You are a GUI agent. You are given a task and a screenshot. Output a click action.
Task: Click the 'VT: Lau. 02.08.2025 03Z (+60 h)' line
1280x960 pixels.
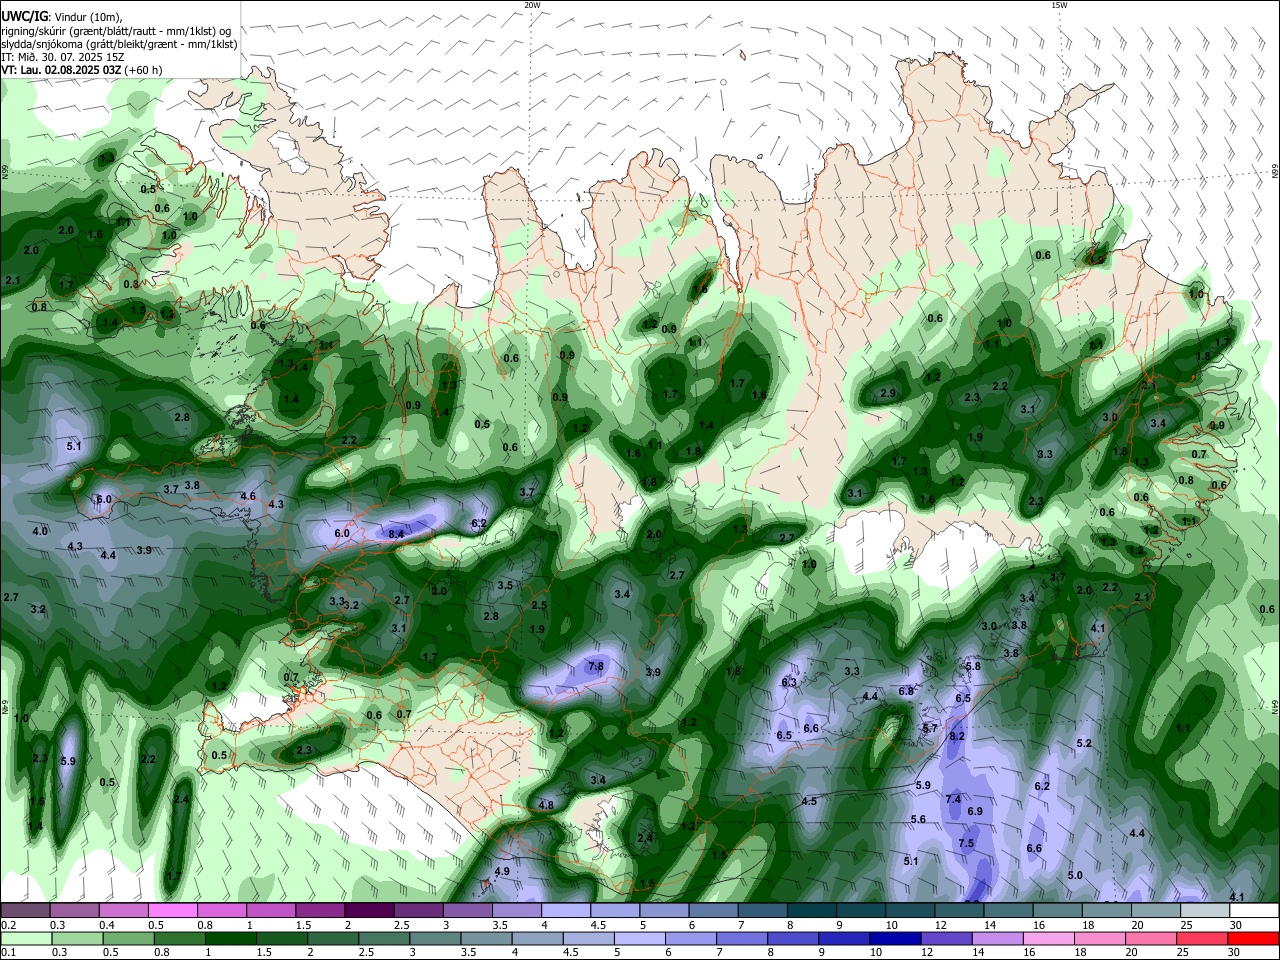click(x=82, y=70)
